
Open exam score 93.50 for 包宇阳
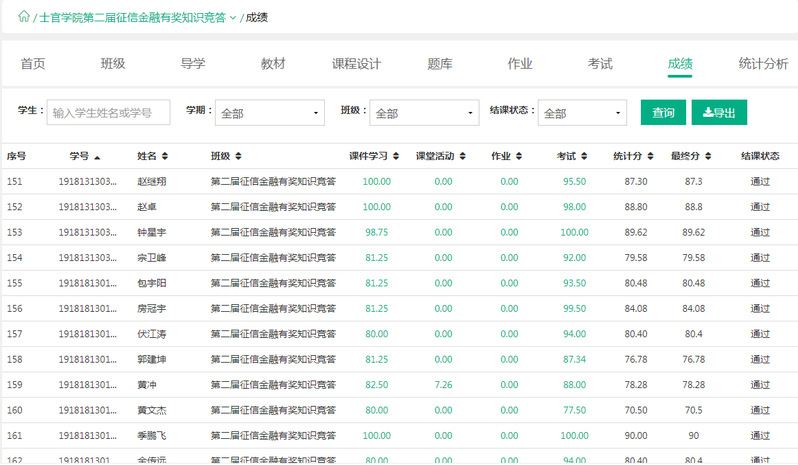point(574,283)
